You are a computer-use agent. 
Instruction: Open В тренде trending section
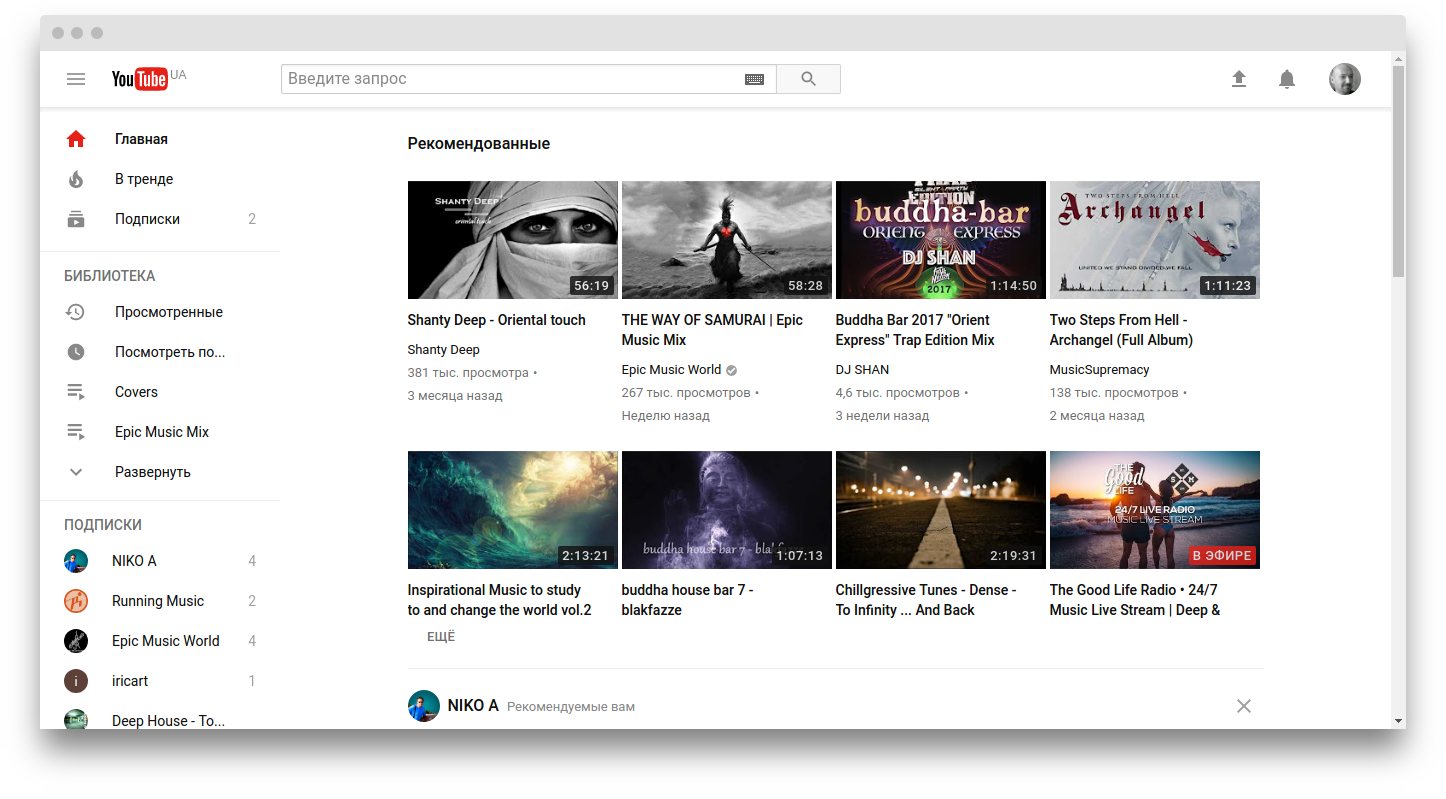pyautogui.click(x=145, y=178)
